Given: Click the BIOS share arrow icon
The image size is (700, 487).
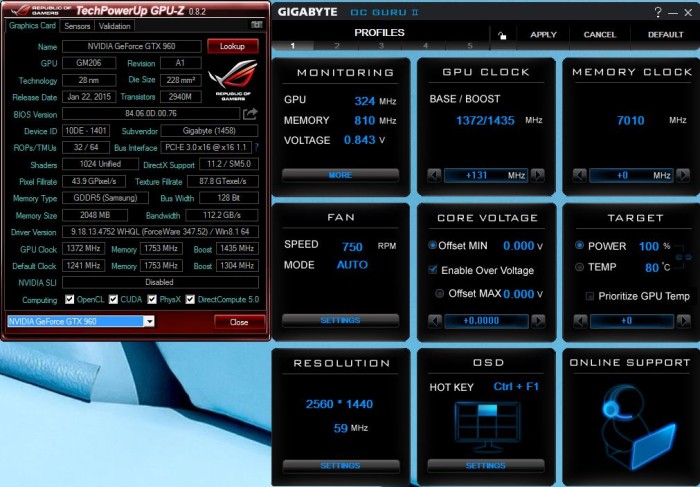Looking at the screenshot, I should [x=250, y=114].
